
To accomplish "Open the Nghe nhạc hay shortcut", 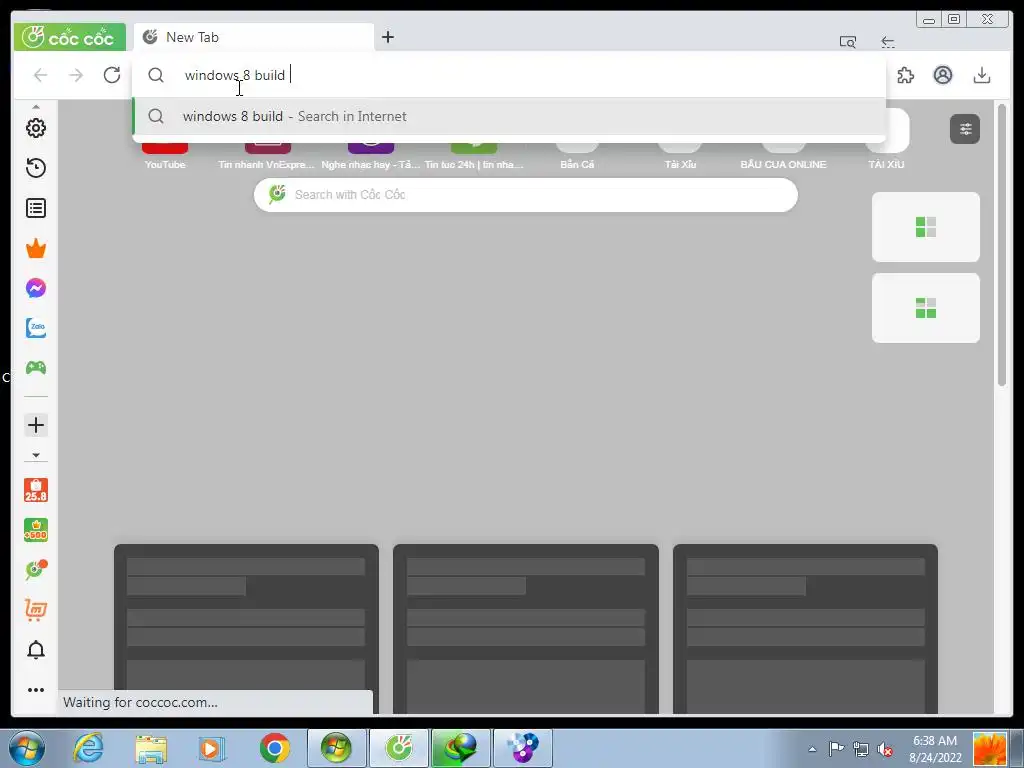I will pyautogui.click(x=371, y=157).
